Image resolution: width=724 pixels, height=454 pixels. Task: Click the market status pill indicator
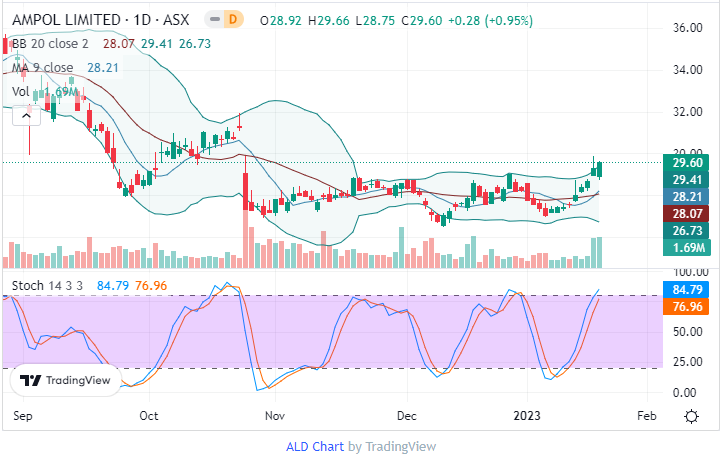coord(213,20)
